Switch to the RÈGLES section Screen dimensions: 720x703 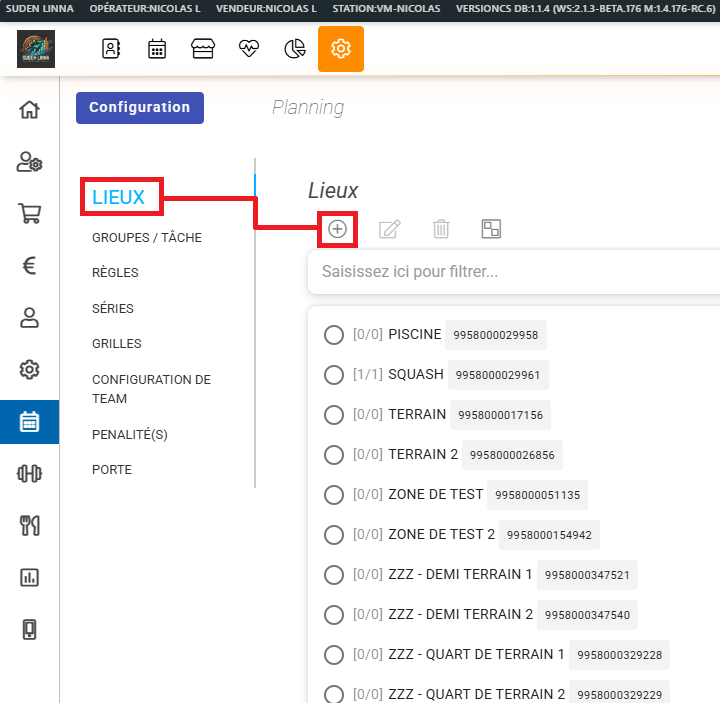115,272
